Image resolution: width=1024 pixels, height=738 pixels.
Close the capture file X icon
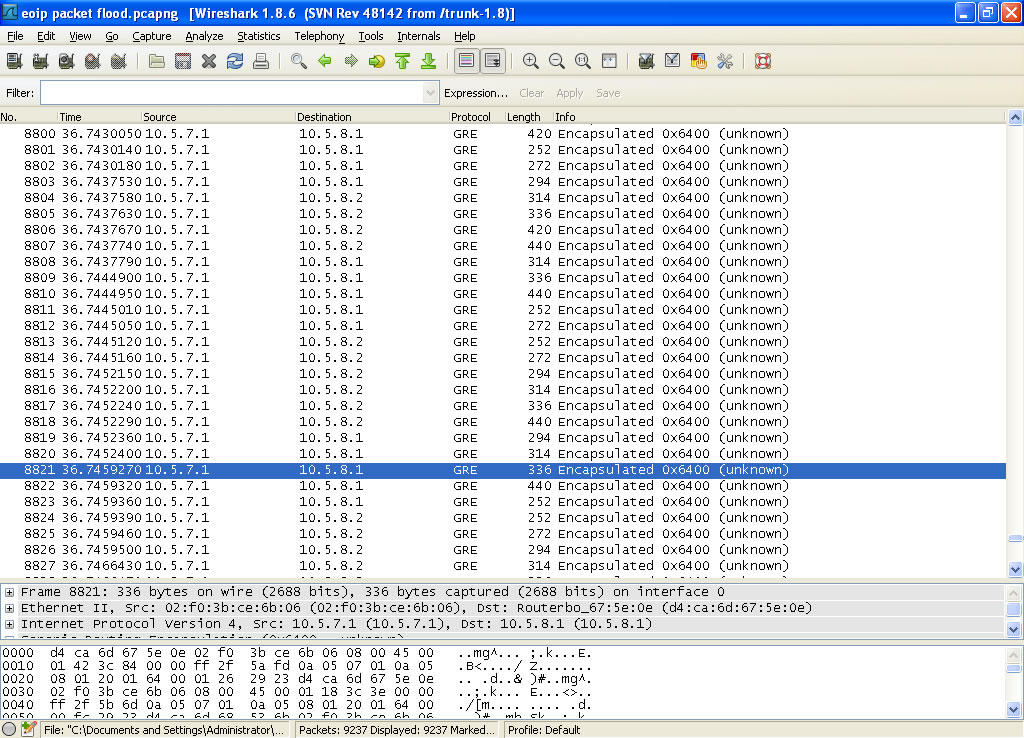[x=209, y=61]
